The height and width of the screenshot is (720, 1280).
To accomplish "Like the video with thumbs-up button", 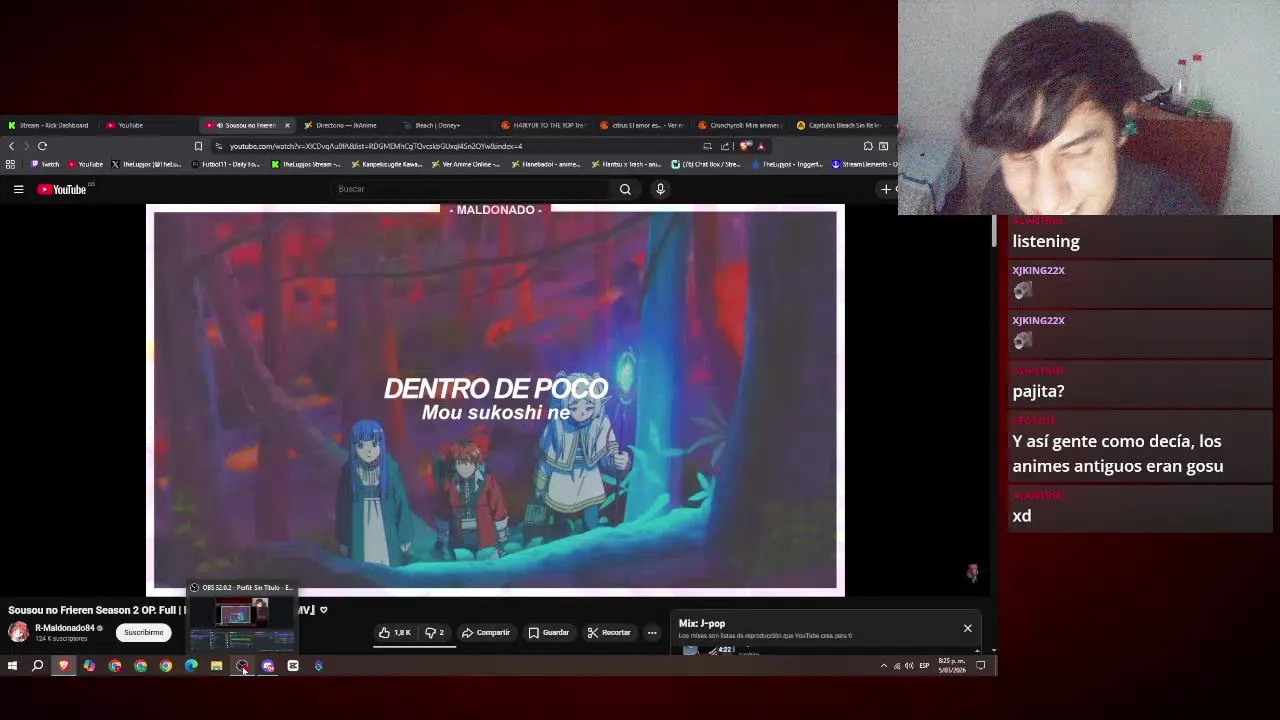I will (x=394, y=632).
